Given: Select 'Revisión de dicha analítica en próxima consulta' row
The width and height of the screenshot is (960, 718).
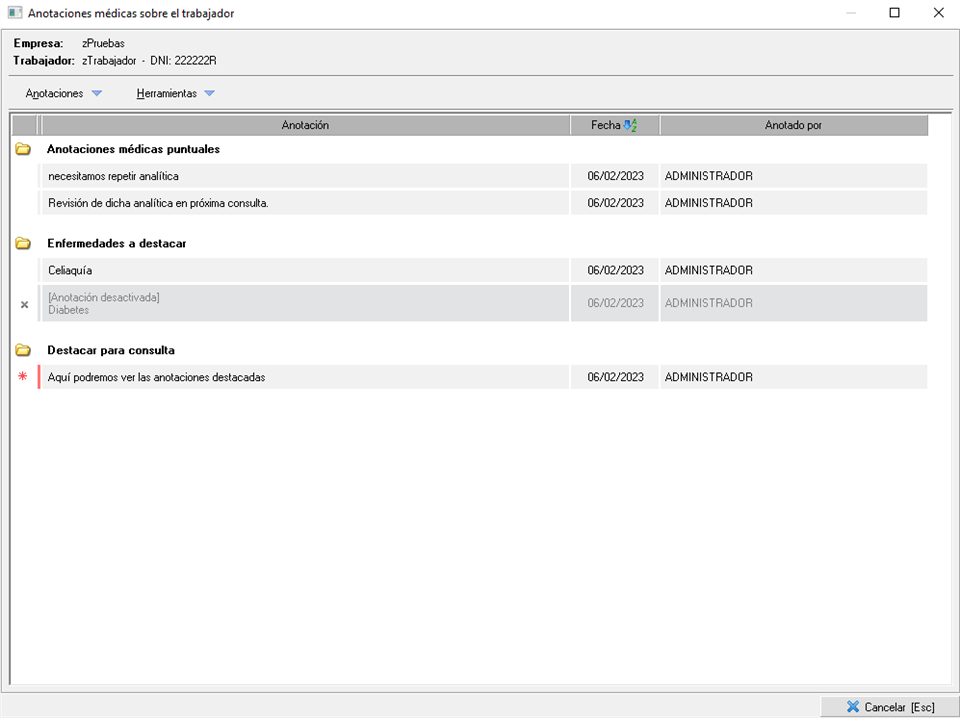Looking at the screenshot, I should [x=304, y=203].
